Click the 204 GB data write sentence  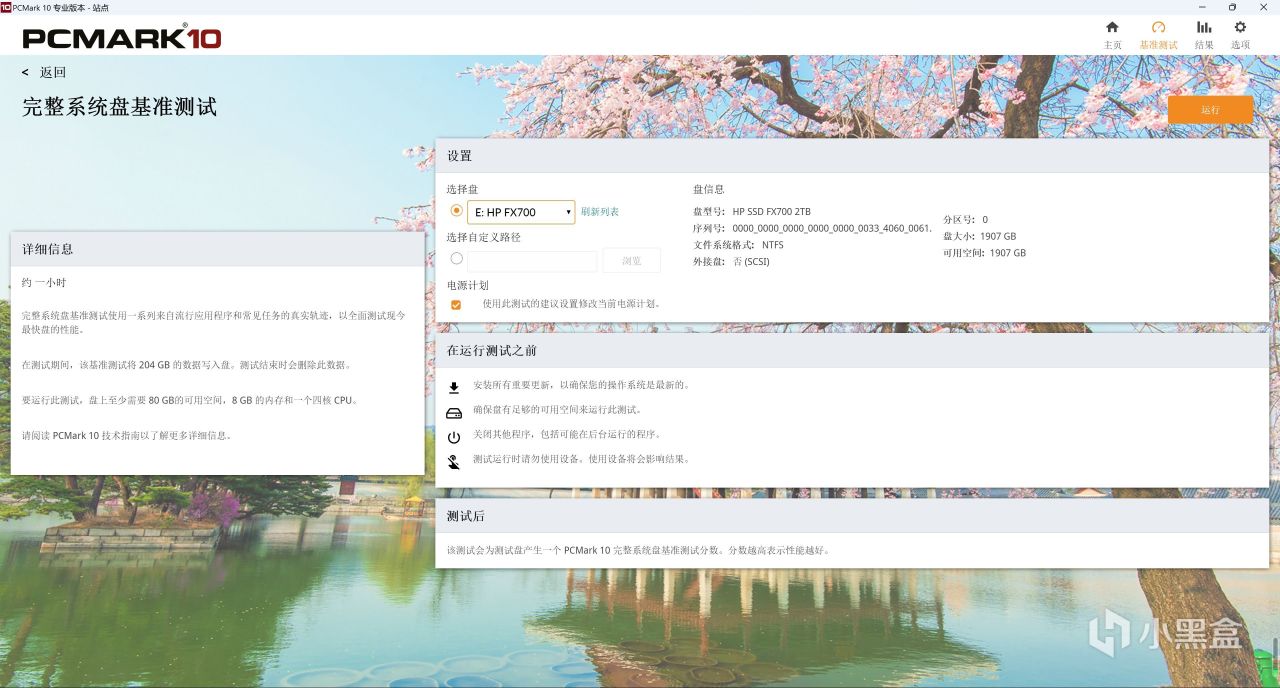click(x=186, y=365)
